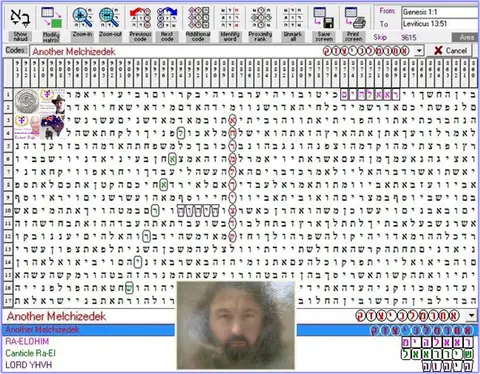Viewport: 480px width, 374px height.
Task: Click the Skip value 9615
Action: (x=409, y=37)
